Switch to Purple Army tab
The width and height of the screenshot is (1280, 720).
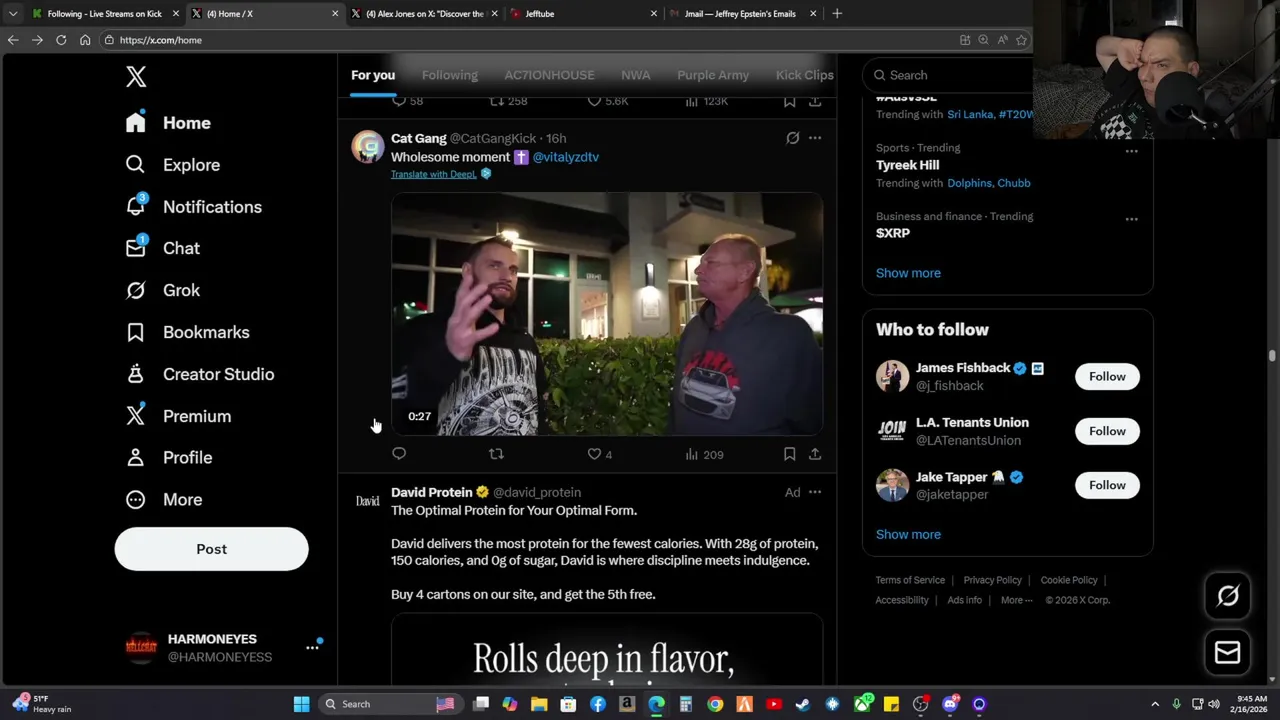click(713, 75)
